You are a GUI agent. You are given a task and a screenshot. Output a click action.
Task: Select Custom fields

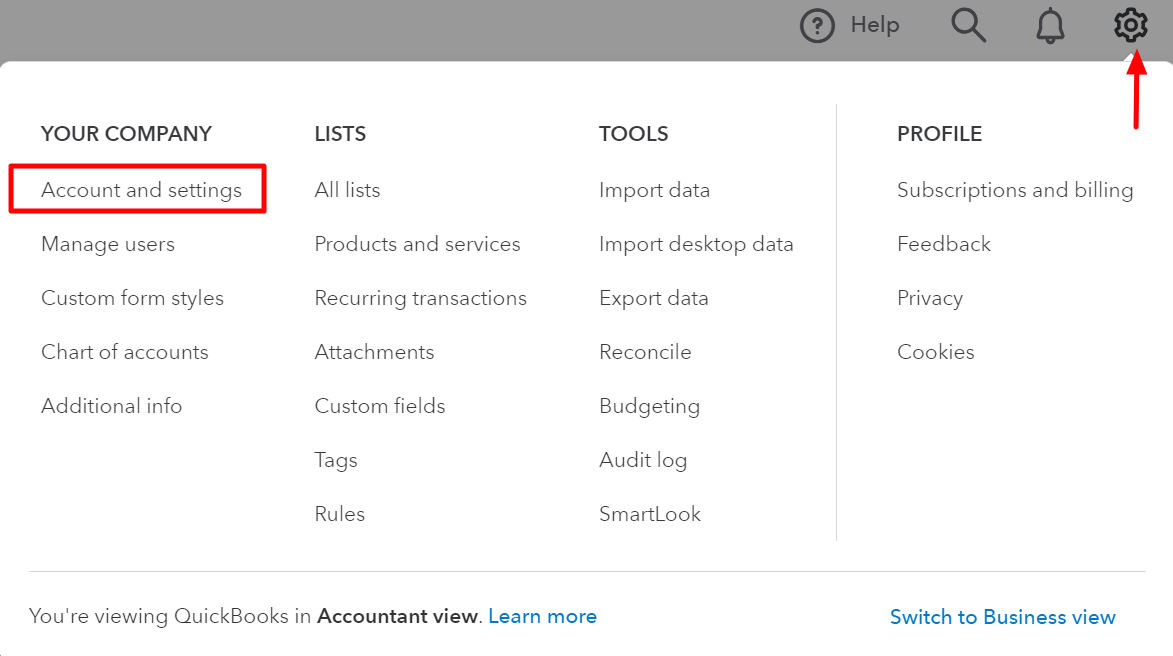tap(380, 405)
